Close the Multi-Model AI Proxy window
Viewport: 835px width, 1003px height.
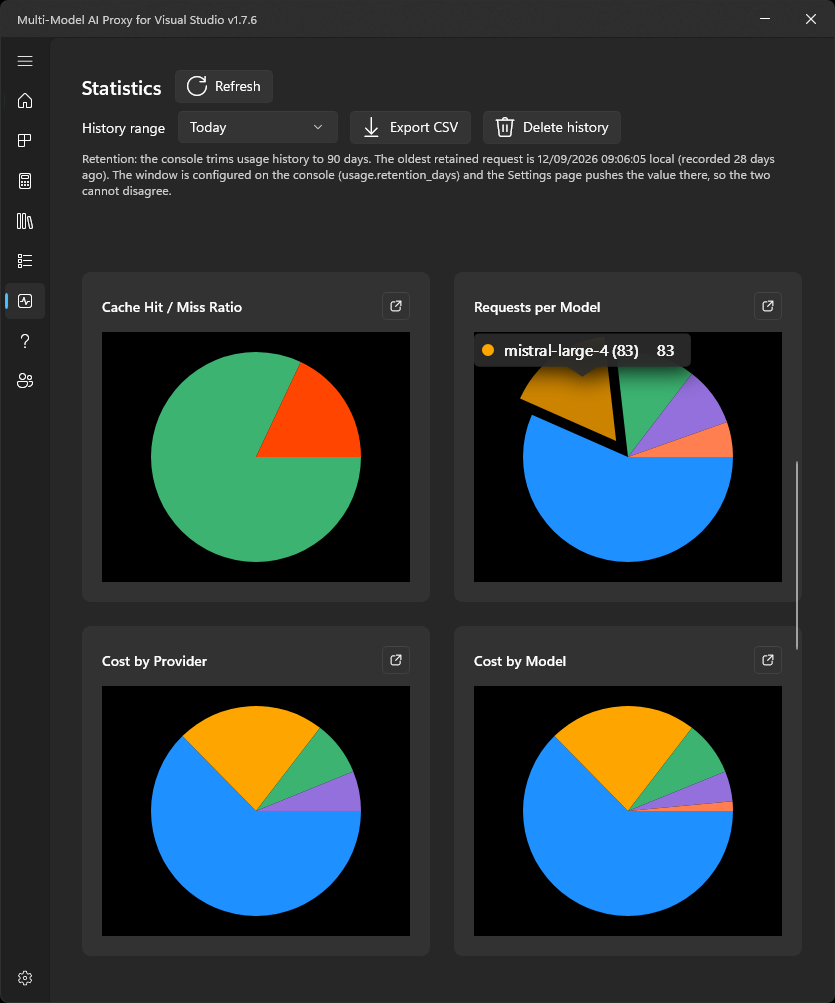tap(811, 19)
